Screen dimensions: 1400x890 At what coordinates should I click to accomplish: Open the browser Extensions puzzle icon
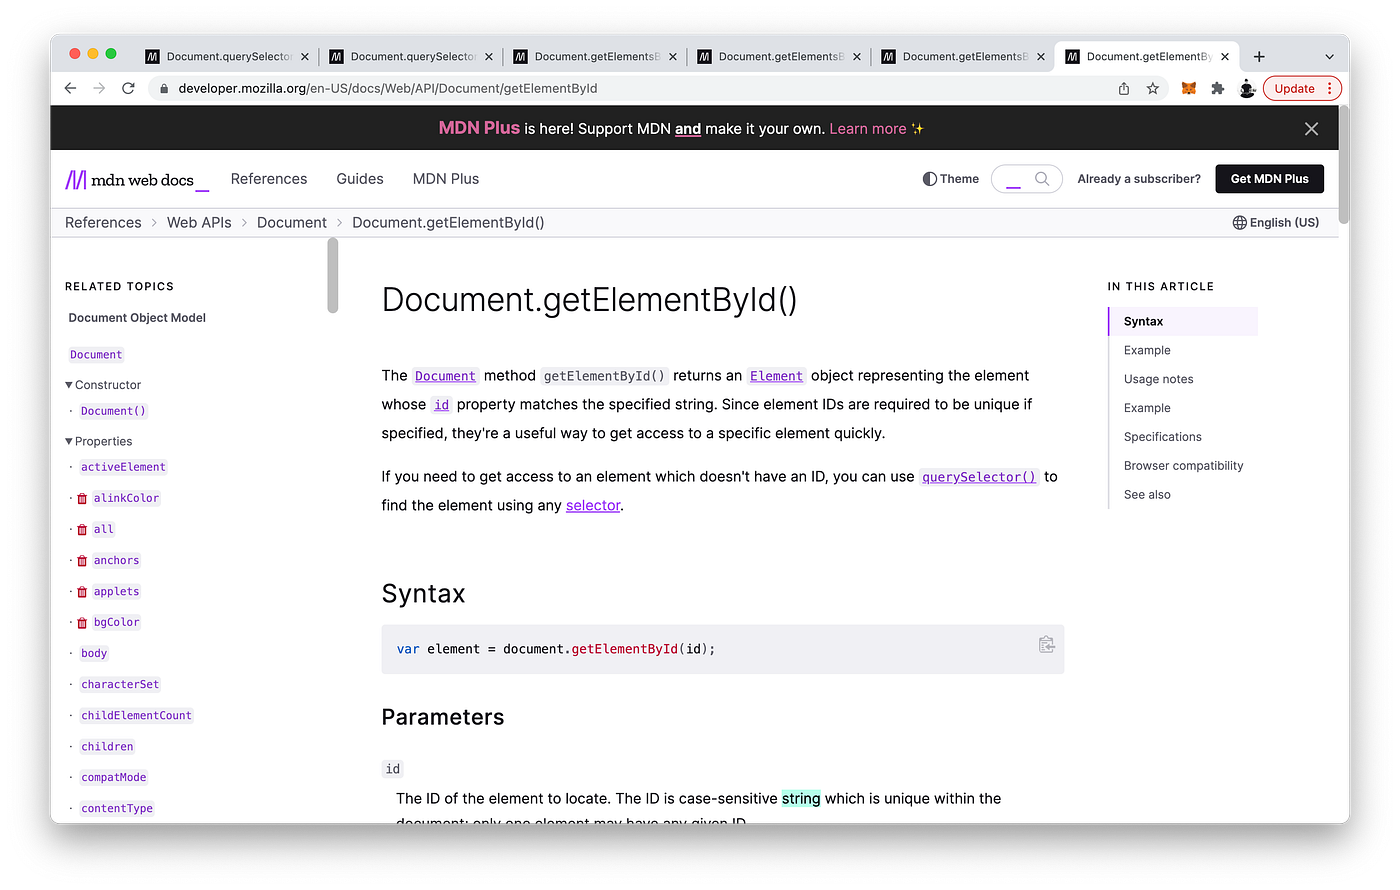[x=1218, y=88]
